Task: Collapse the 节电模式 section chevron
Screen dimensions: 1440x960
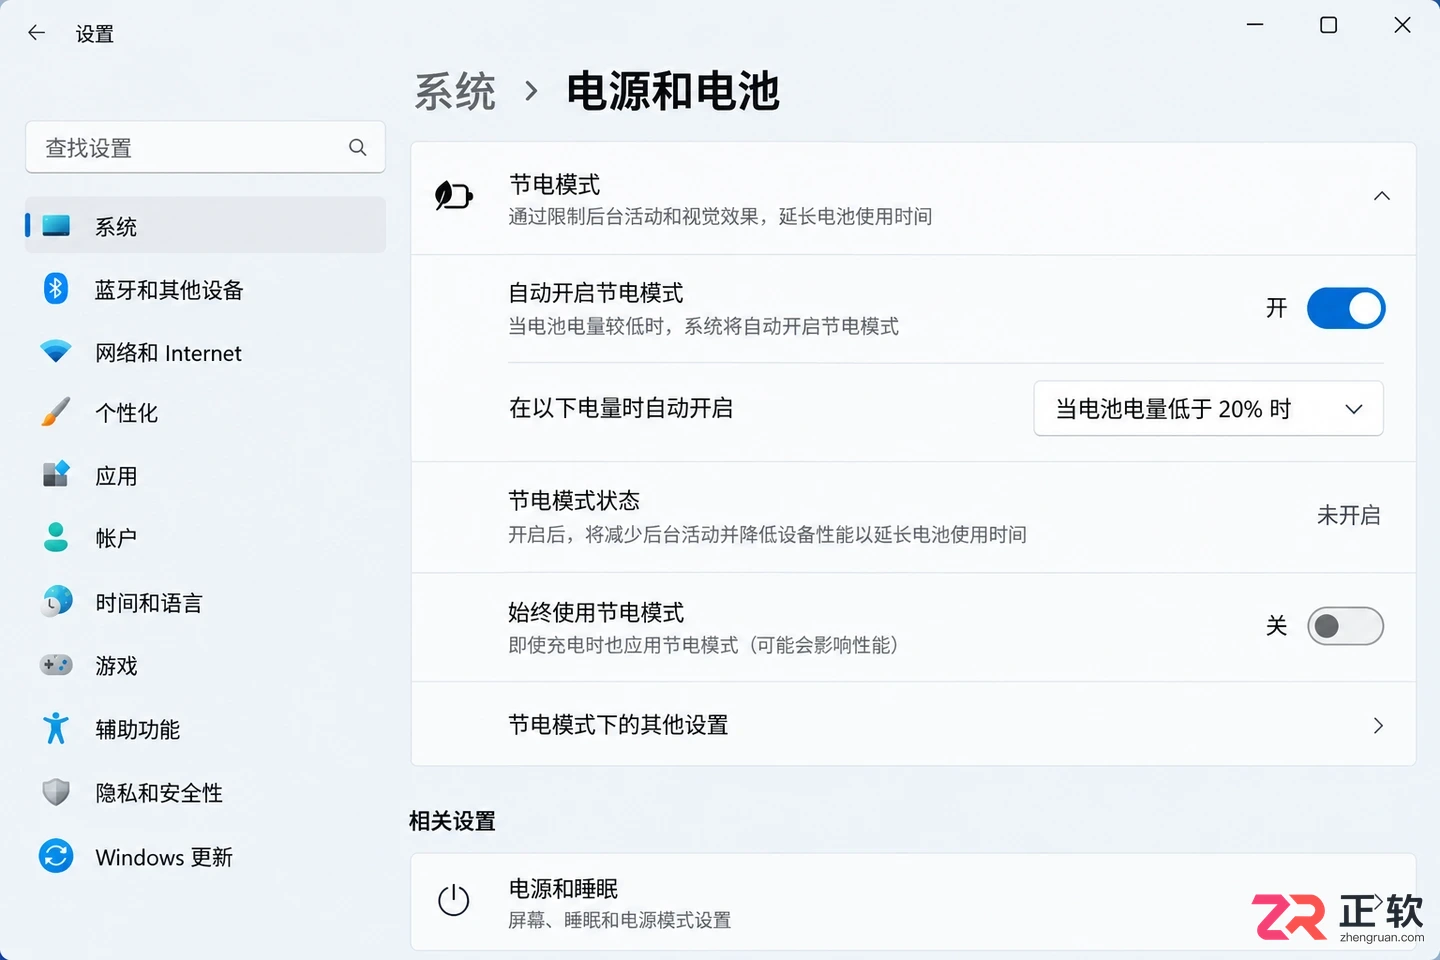Action: click(1382, 196)
